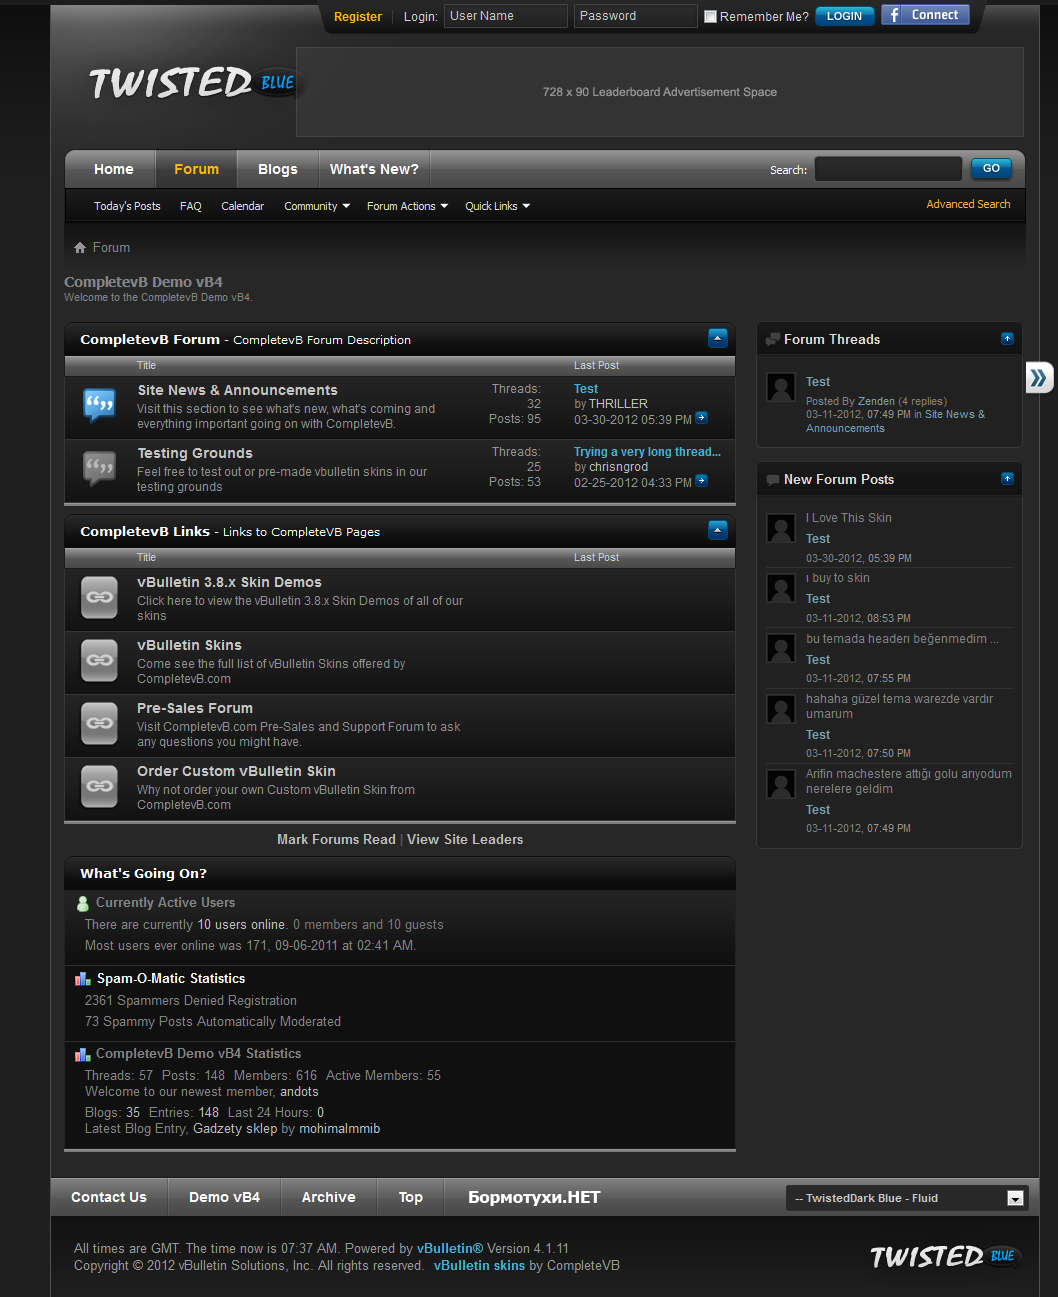Click the search GO button
The image size is (1058, 1297).
(x=991, y=168)
